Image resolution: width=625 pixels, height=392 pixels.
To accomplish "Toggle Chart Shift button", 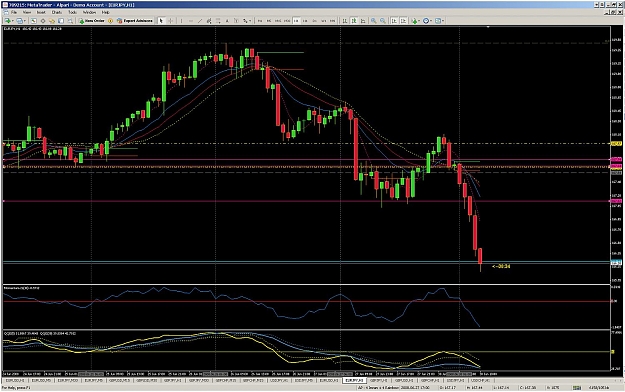I will pyautogui.click(x=403, y=21).
